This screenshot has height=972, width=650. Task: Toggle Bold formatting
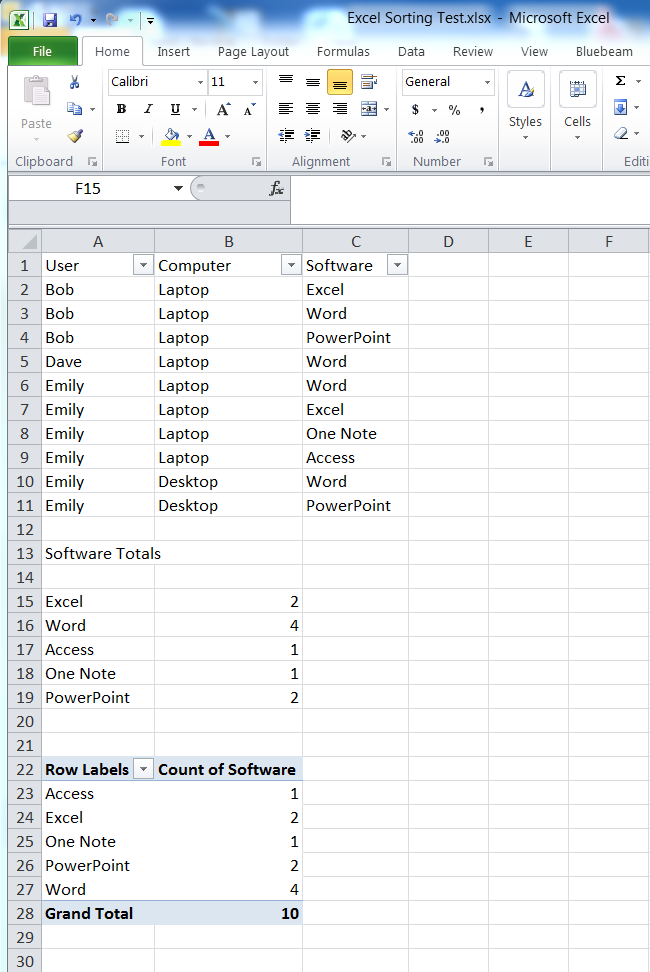point(121,109)
